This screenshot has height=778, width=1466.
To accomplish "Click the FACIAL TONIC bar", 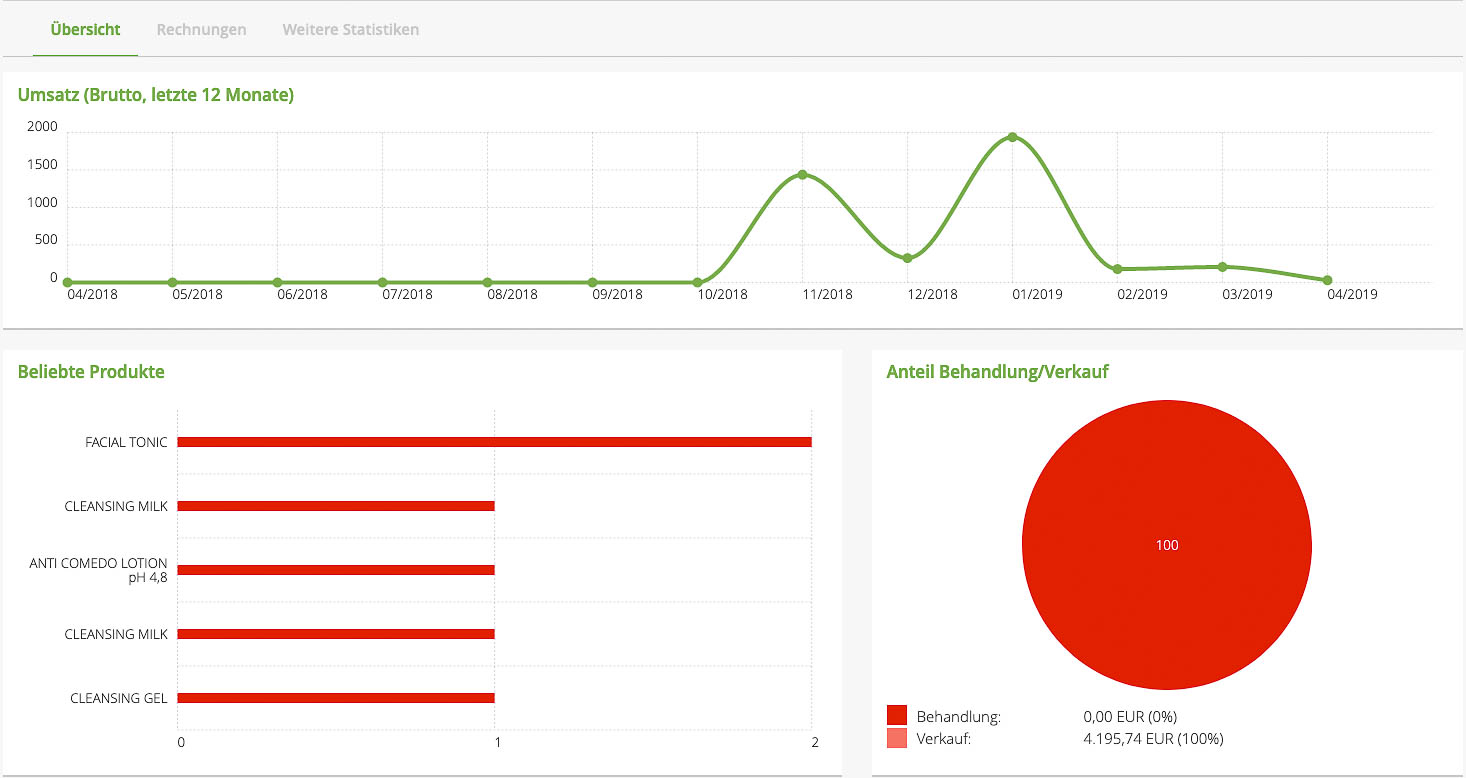I will (x=494, y=442).
